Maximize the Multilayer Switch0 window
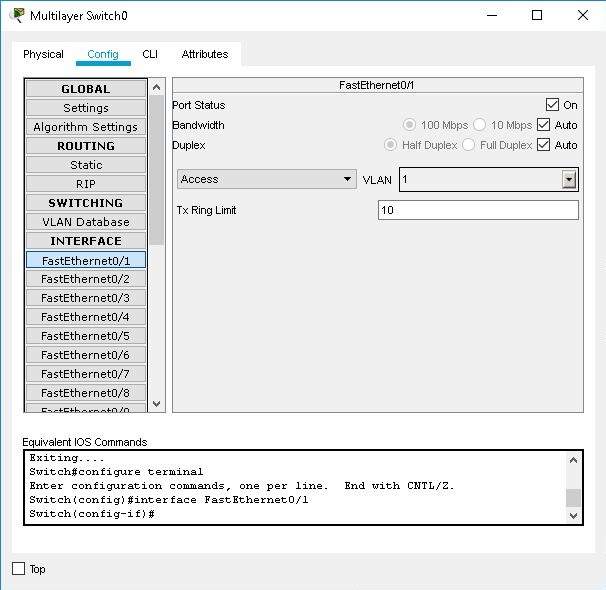This screenshot has height=590, width=606. click(x=537, y=15)
